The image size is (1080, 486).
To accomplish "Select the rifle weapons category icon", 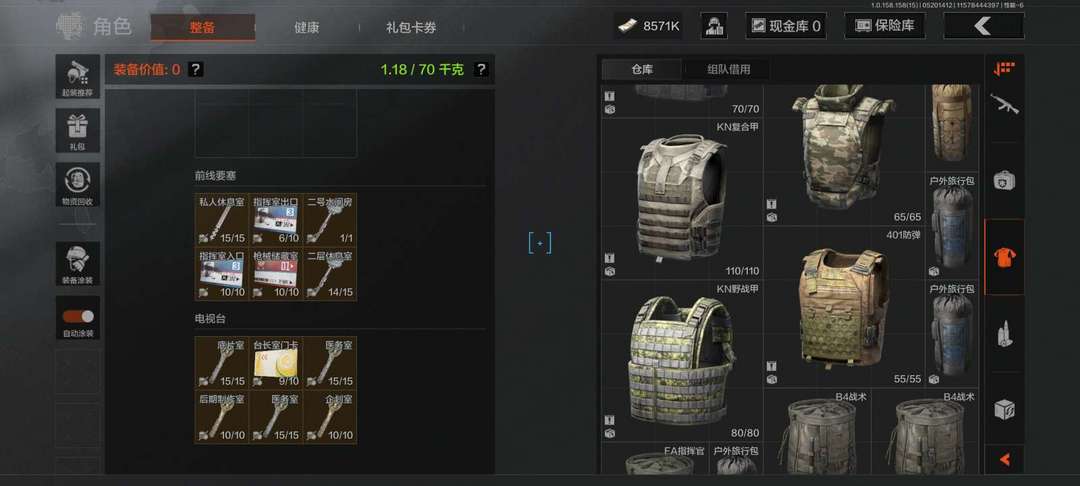I will [x=1004, y=105].
